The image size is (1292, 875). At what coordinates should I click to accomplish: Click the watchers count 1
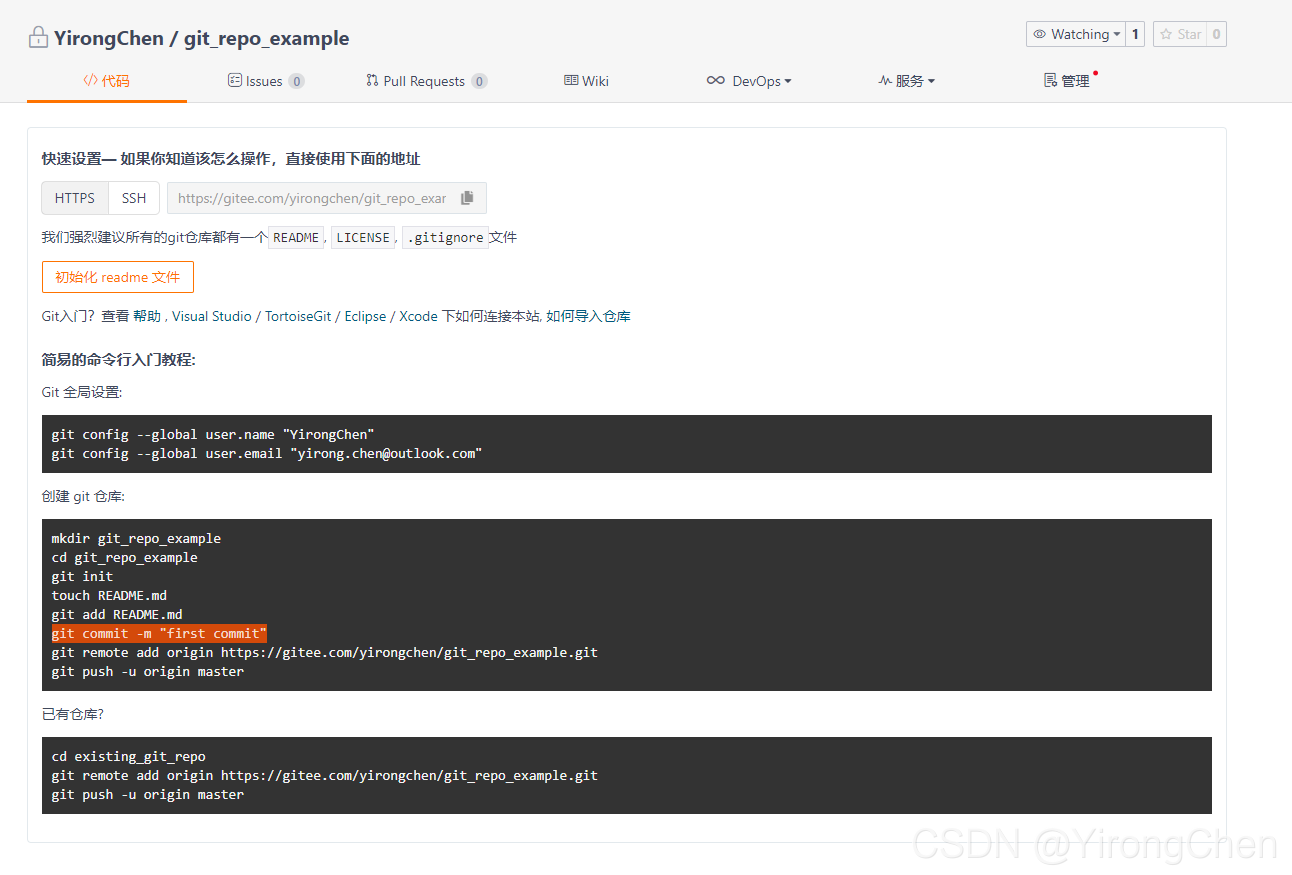click(x=1135, y=34)
